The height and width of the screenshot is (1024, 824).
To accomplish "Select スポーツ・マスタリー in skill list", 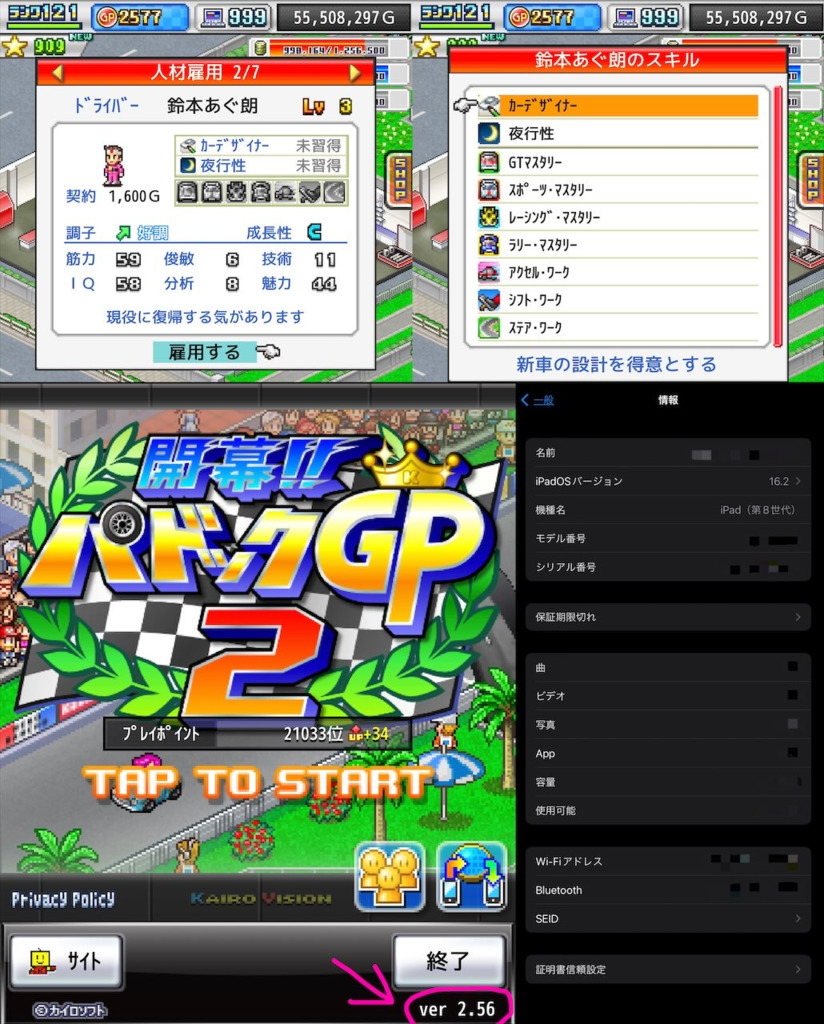I will 618,189.
